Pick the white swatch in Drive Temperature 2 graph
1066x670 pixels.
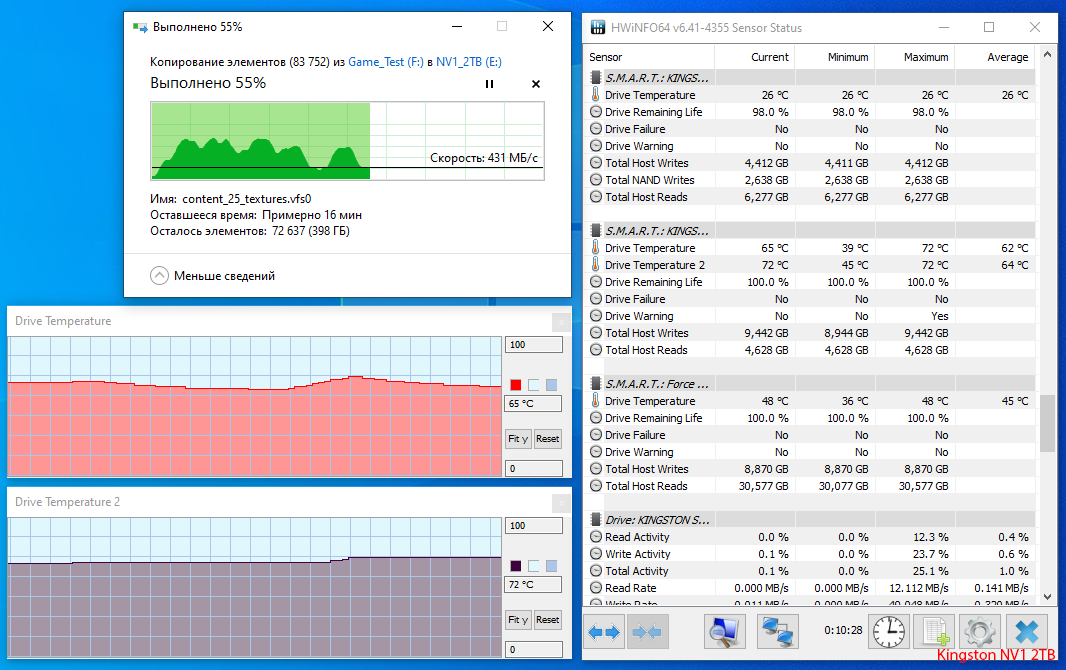tap(534, 566)
